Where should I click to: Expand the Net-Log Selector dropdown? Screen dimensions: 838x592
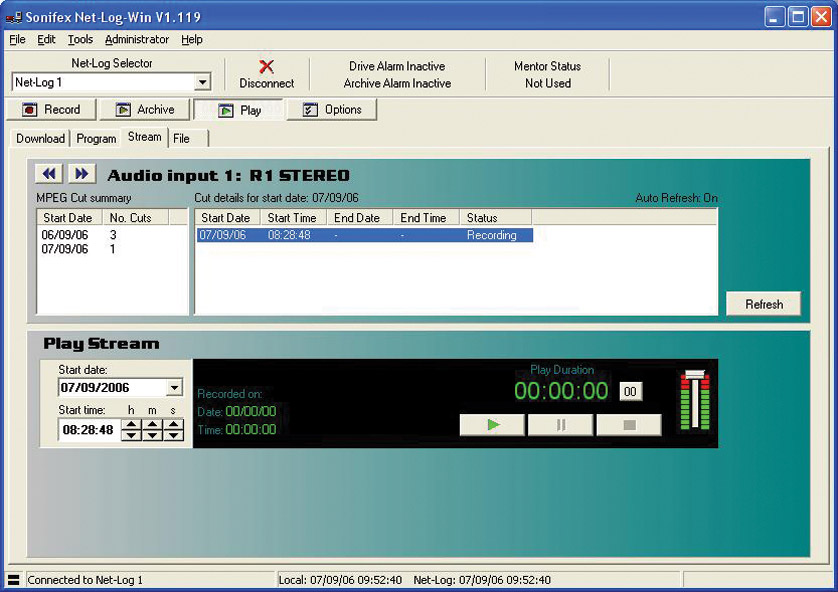(202, 83)
